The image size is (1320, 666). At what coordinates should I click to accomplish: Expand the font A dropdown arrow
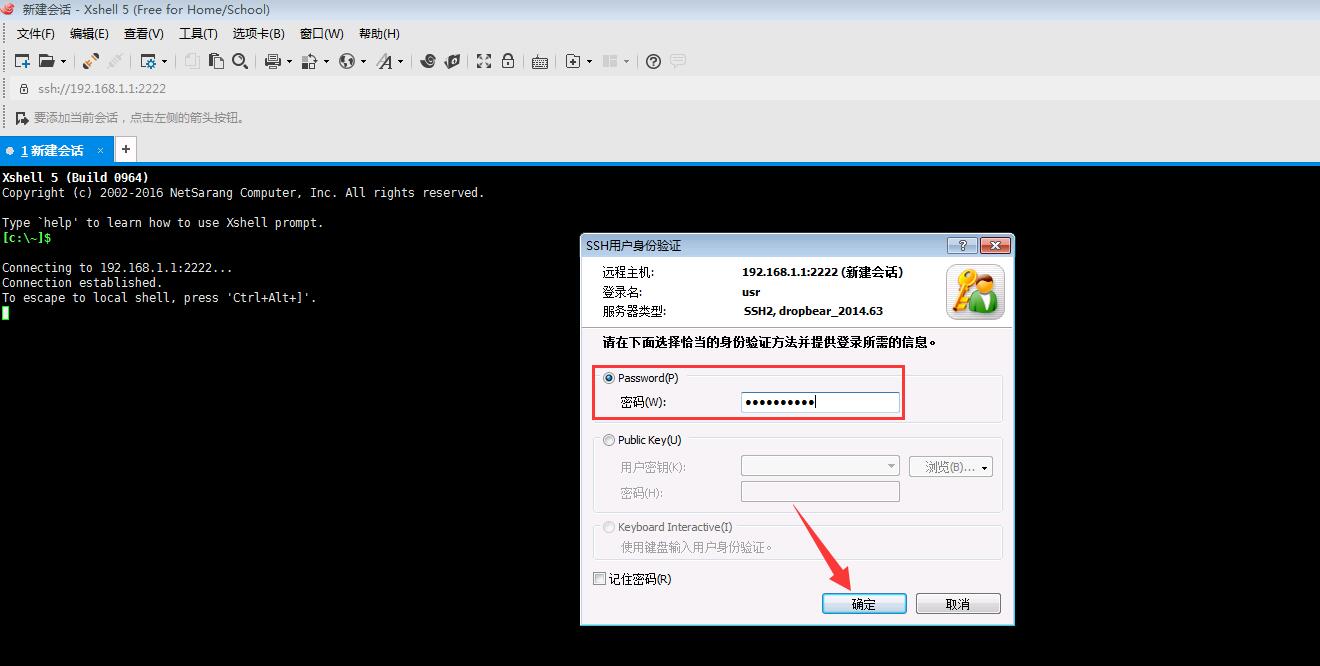pyautogui.click(x=400, y=61)
